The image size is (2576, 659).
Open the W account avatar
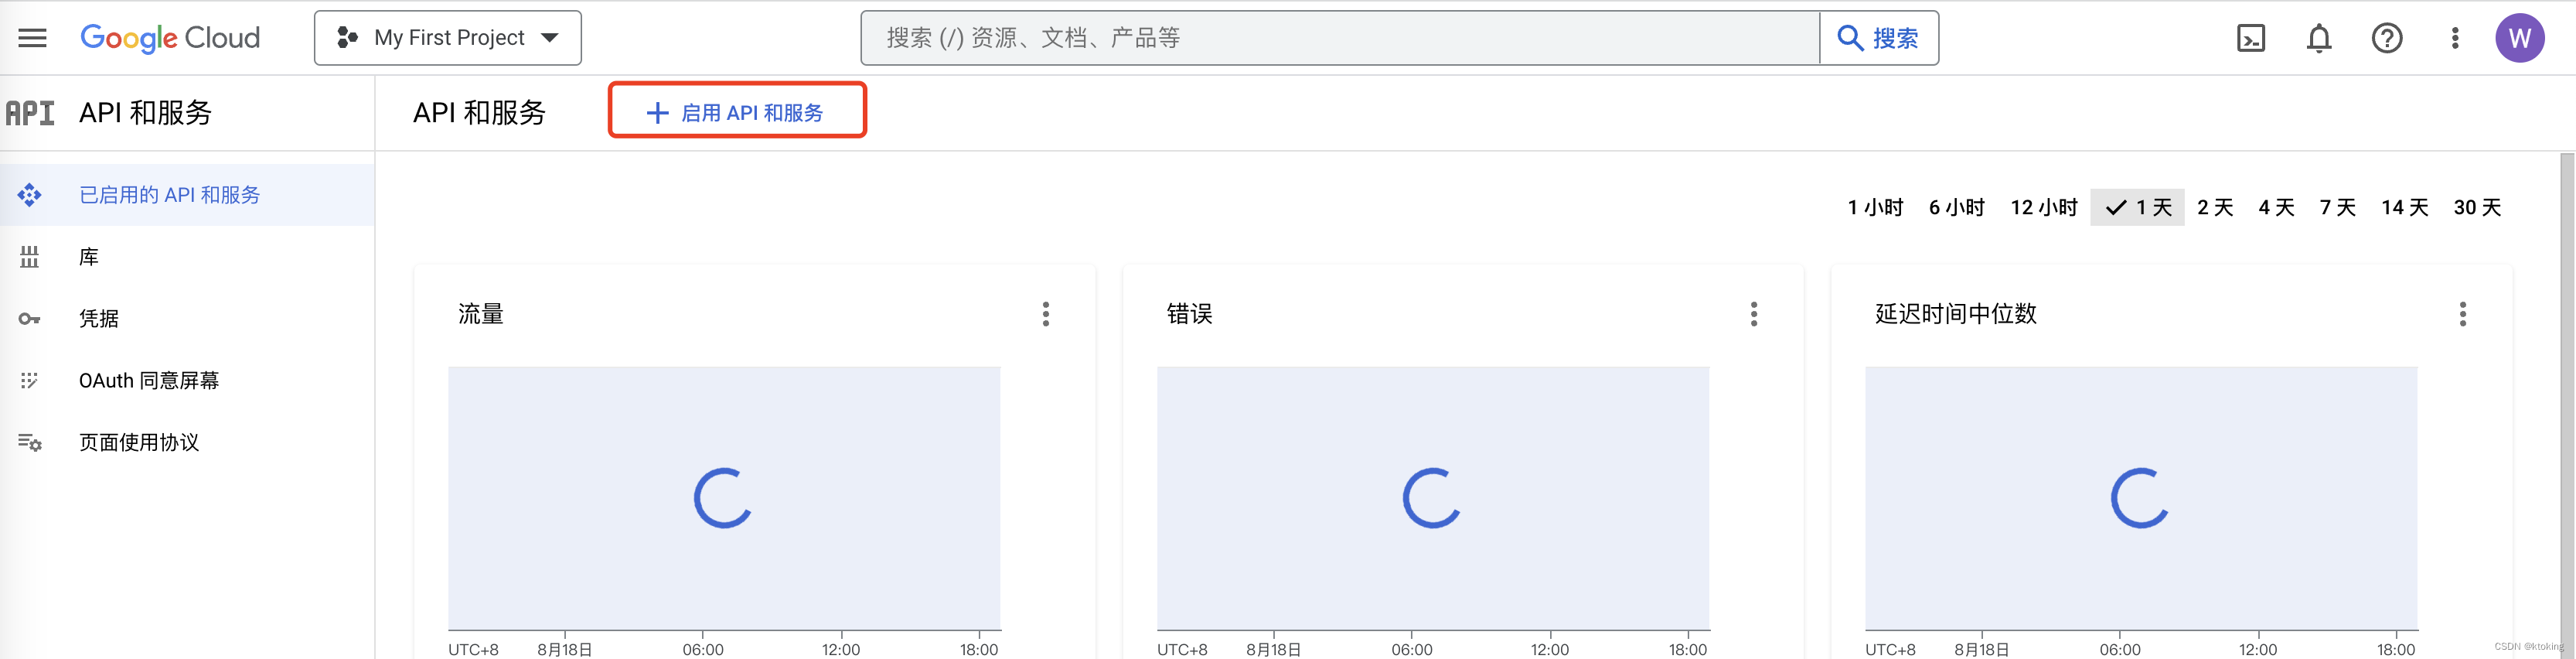coord(2520,38)
